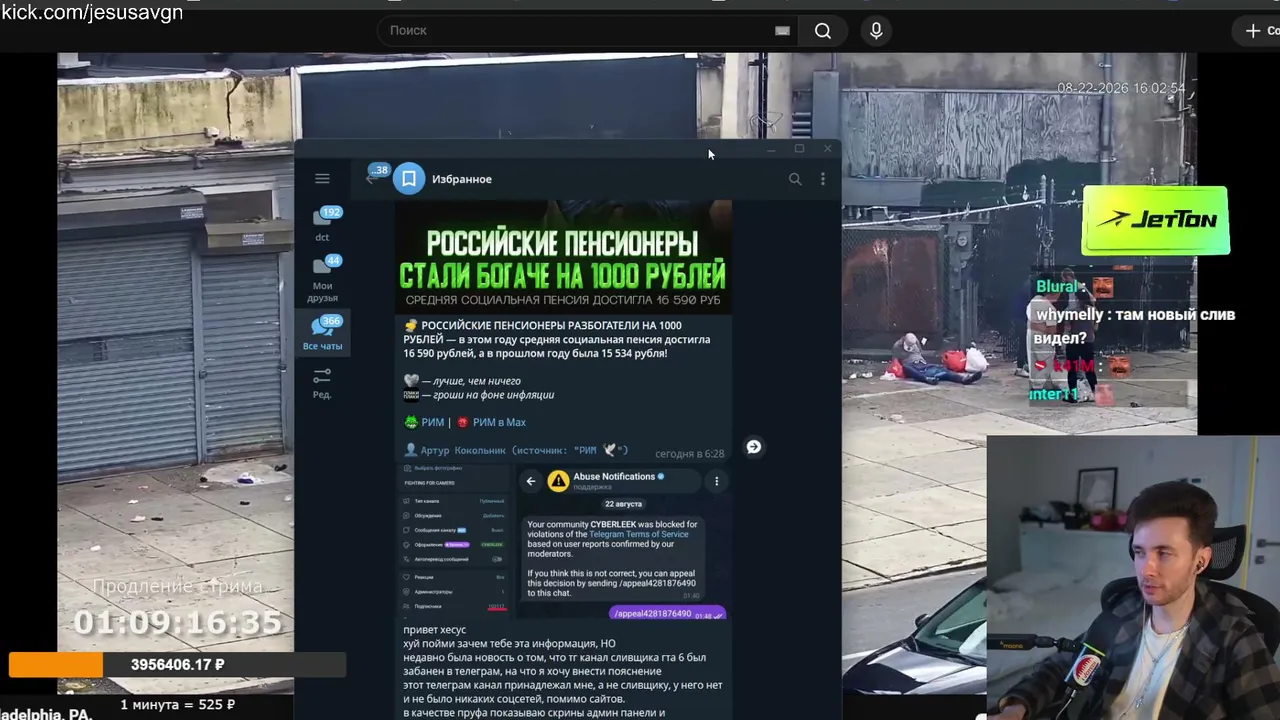Image resolution: width=1280 pixels, height=720 pixels.
Task: Click the 3956406.17 ₽ donation progress bar
Action: (x=177, y=665)
